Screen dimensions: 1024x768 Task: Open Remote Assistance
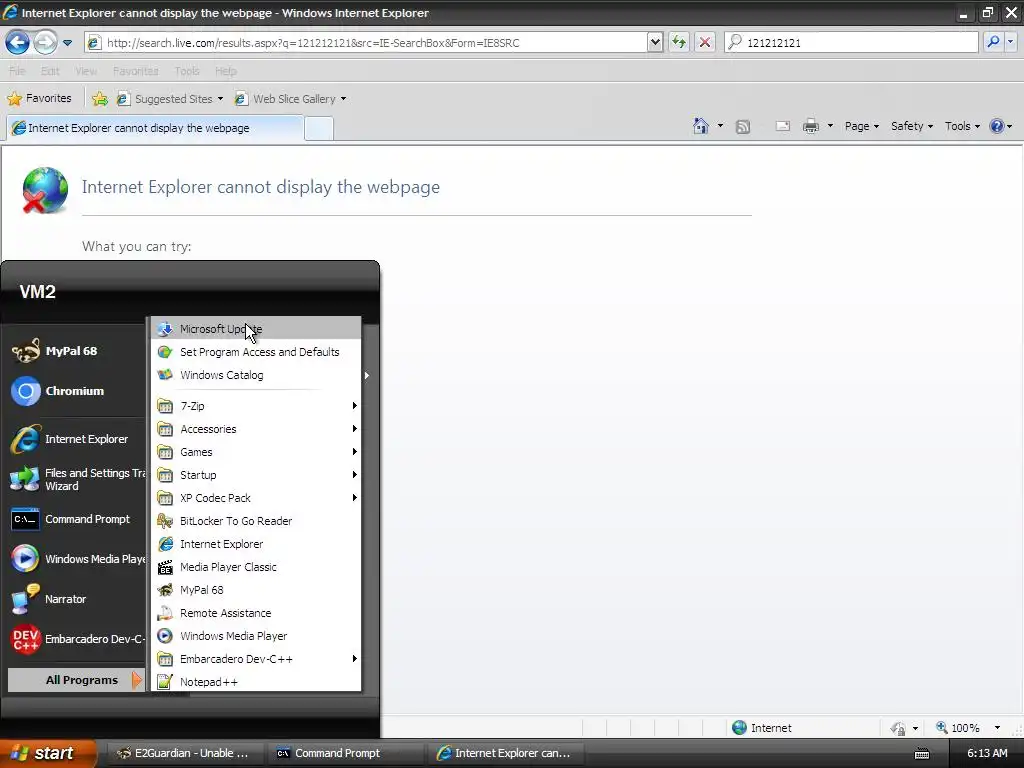256,613
